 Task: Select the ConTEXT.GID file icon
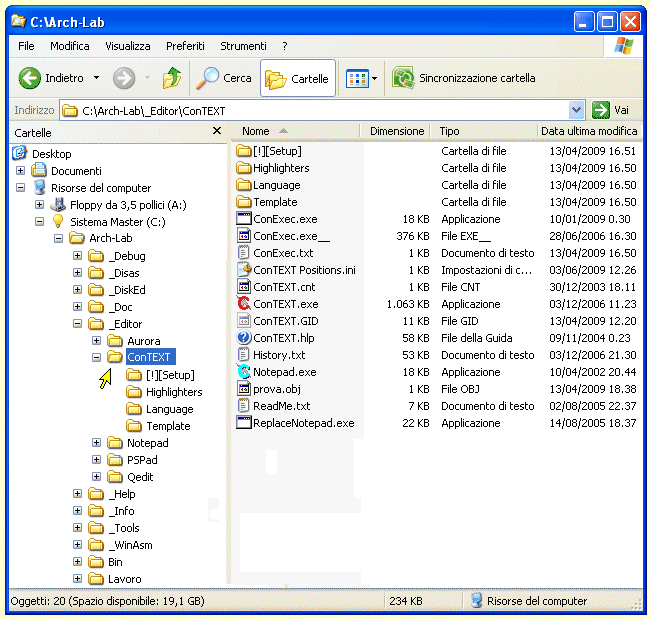pos(244,320)
